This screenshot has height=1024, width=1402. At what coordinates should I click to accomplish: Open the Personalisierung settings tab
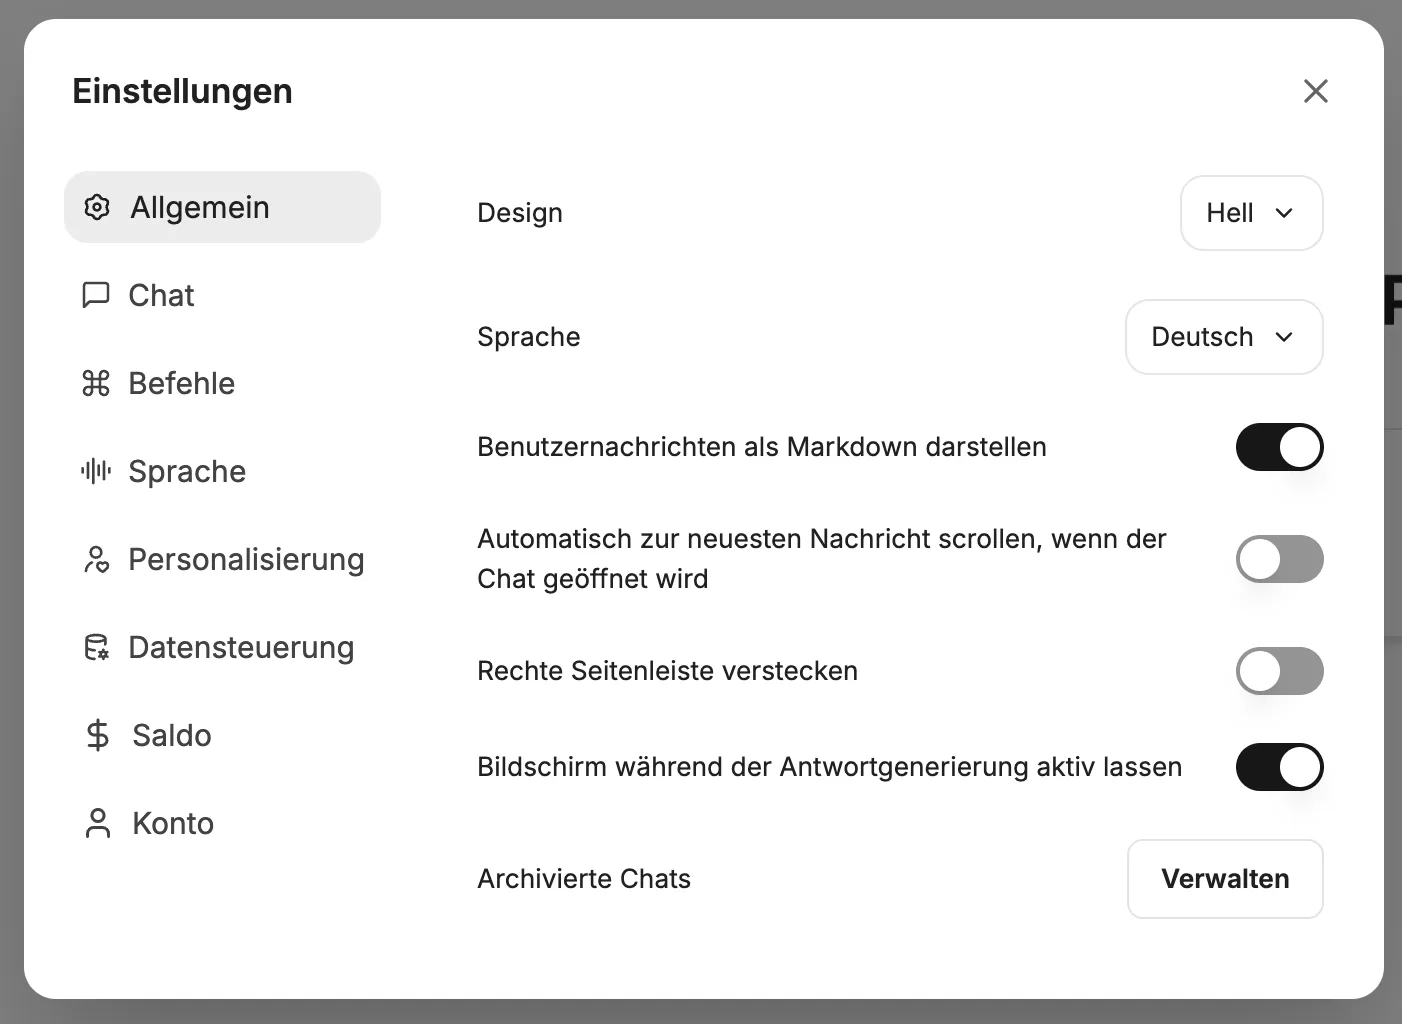coord(246,559)
